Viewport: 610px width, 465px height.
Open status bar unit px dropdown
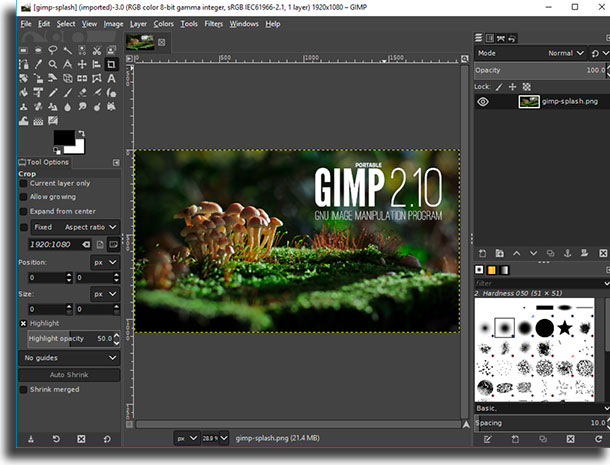[187, 438]
